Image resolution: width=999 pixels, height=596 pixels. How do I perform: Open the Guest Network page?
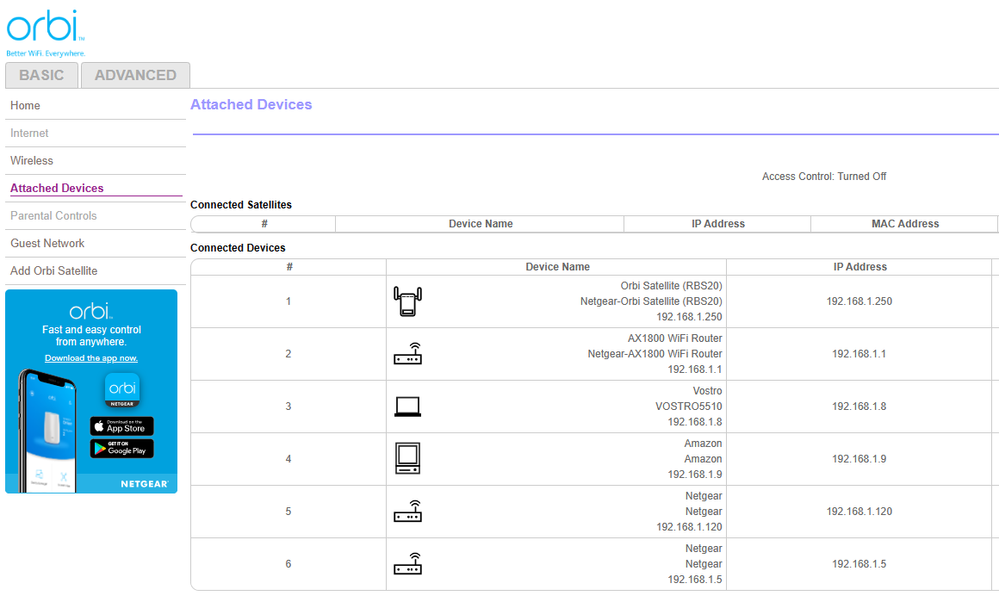pyautogui.click(x=47, y=243)
